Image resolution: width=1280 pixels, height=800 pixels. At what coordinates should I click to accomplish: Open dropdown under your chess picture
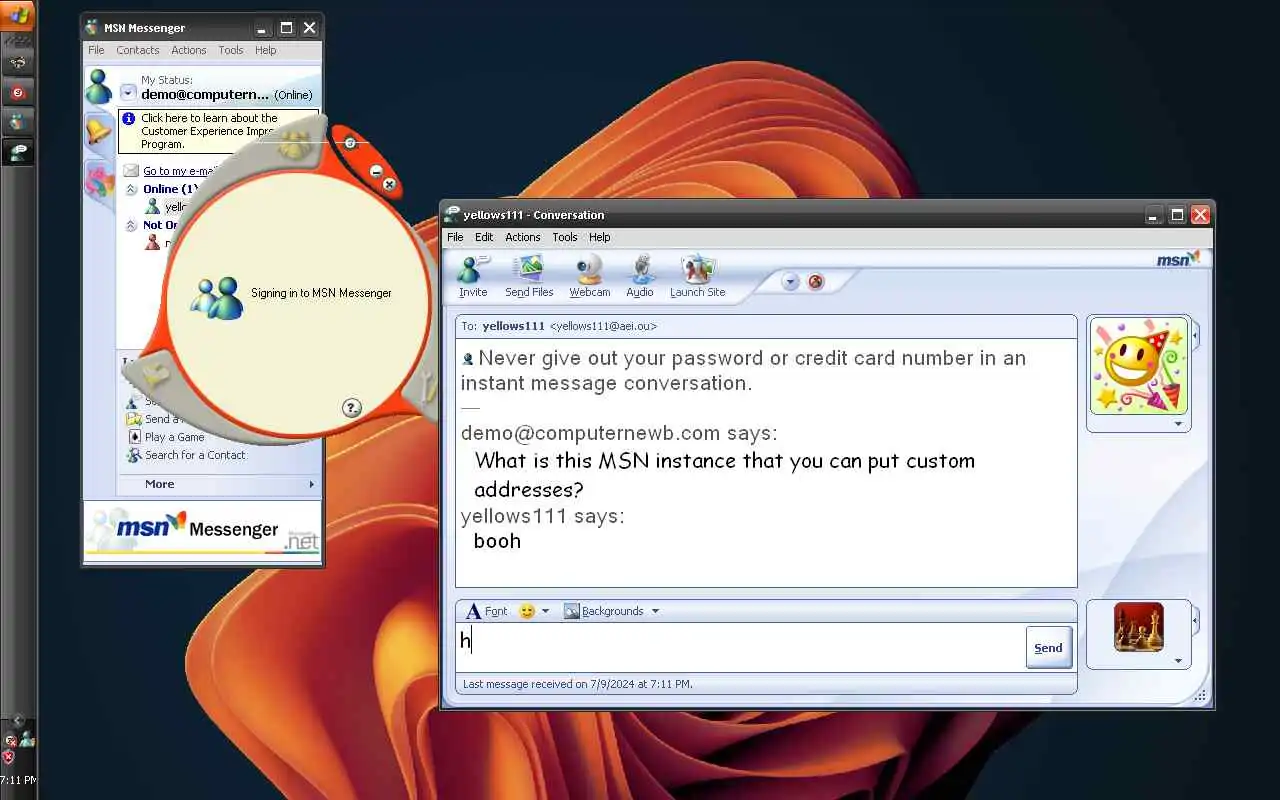(1178, 661)
